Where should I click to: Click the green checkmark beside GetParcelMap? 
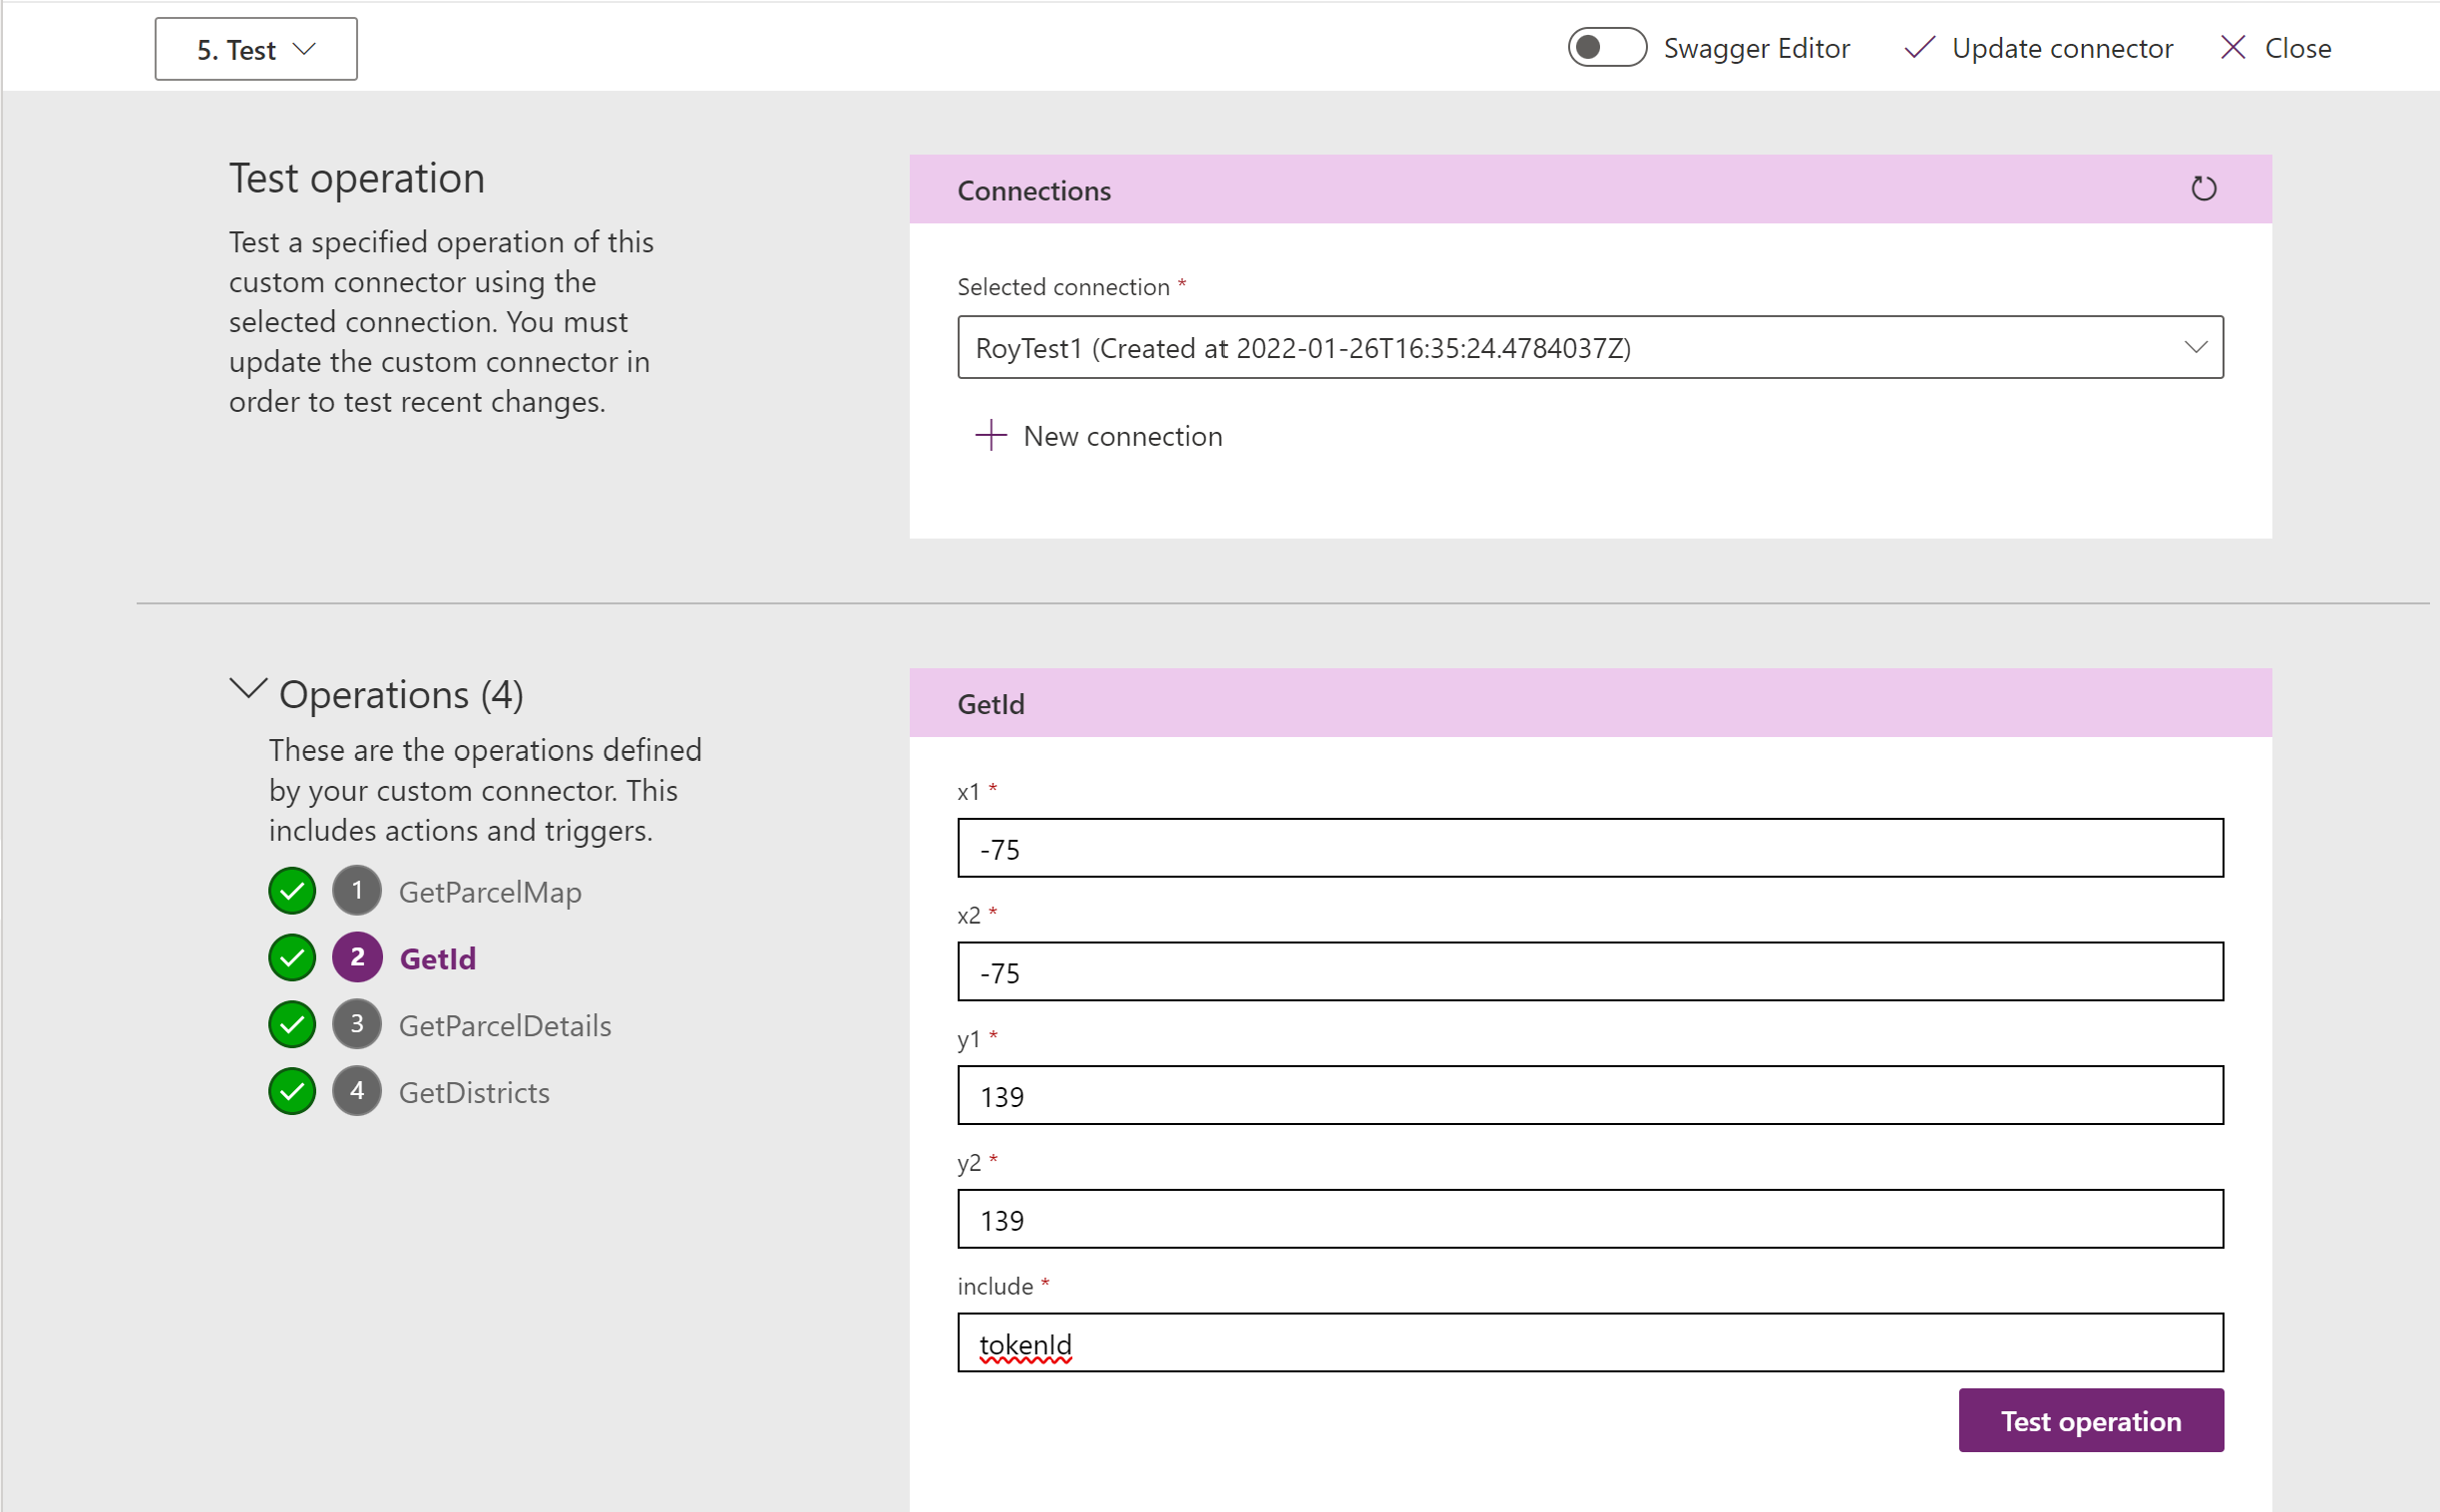tap(292, 891)
